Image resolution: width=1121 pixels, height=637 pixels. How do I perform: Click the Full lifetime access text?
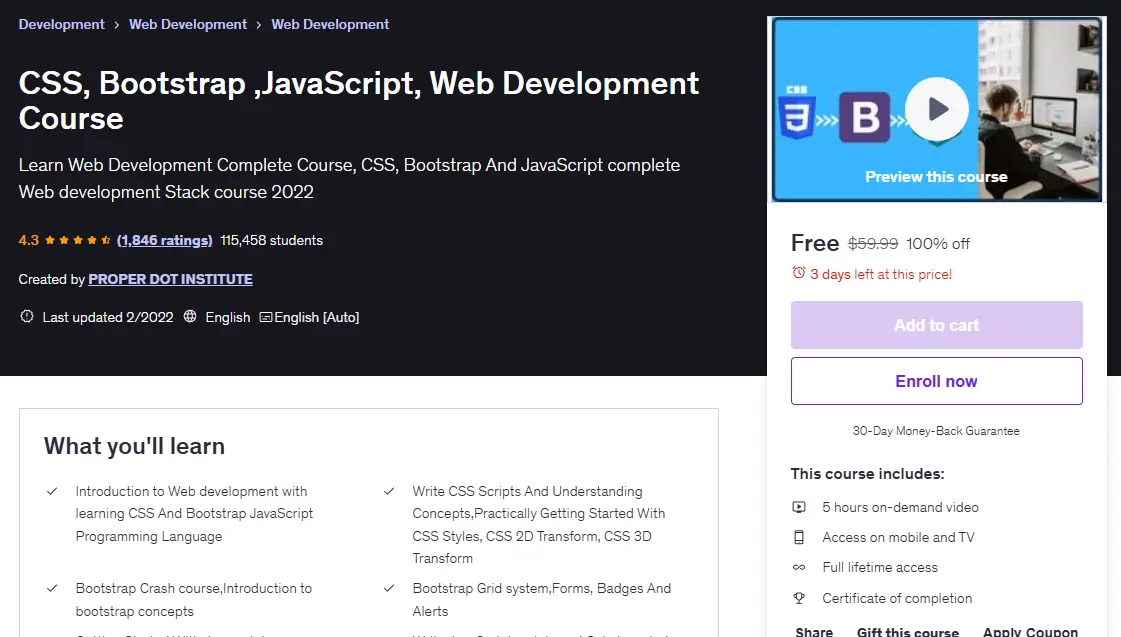click(x=880, y=568)
